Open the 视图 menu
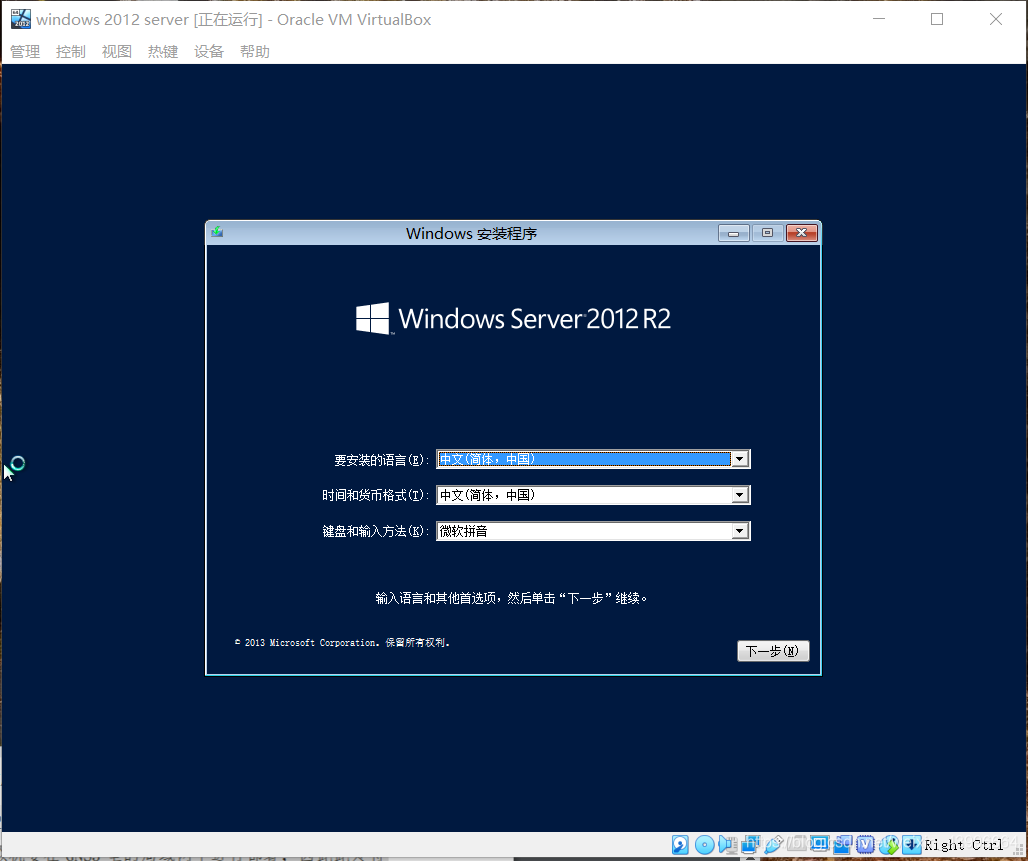 coord(117,52)
